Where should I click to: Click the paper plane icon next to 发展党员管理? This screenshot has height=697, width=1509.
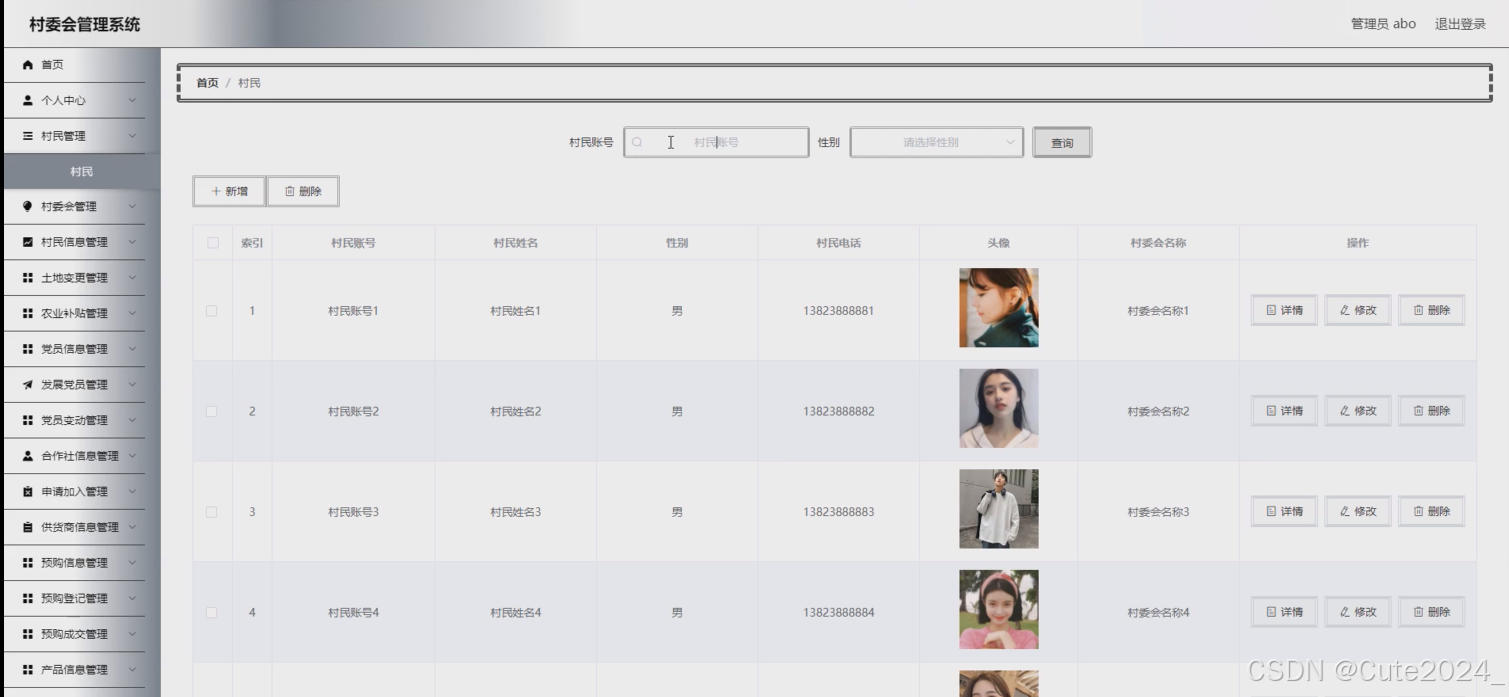click(x=28, y=385)
